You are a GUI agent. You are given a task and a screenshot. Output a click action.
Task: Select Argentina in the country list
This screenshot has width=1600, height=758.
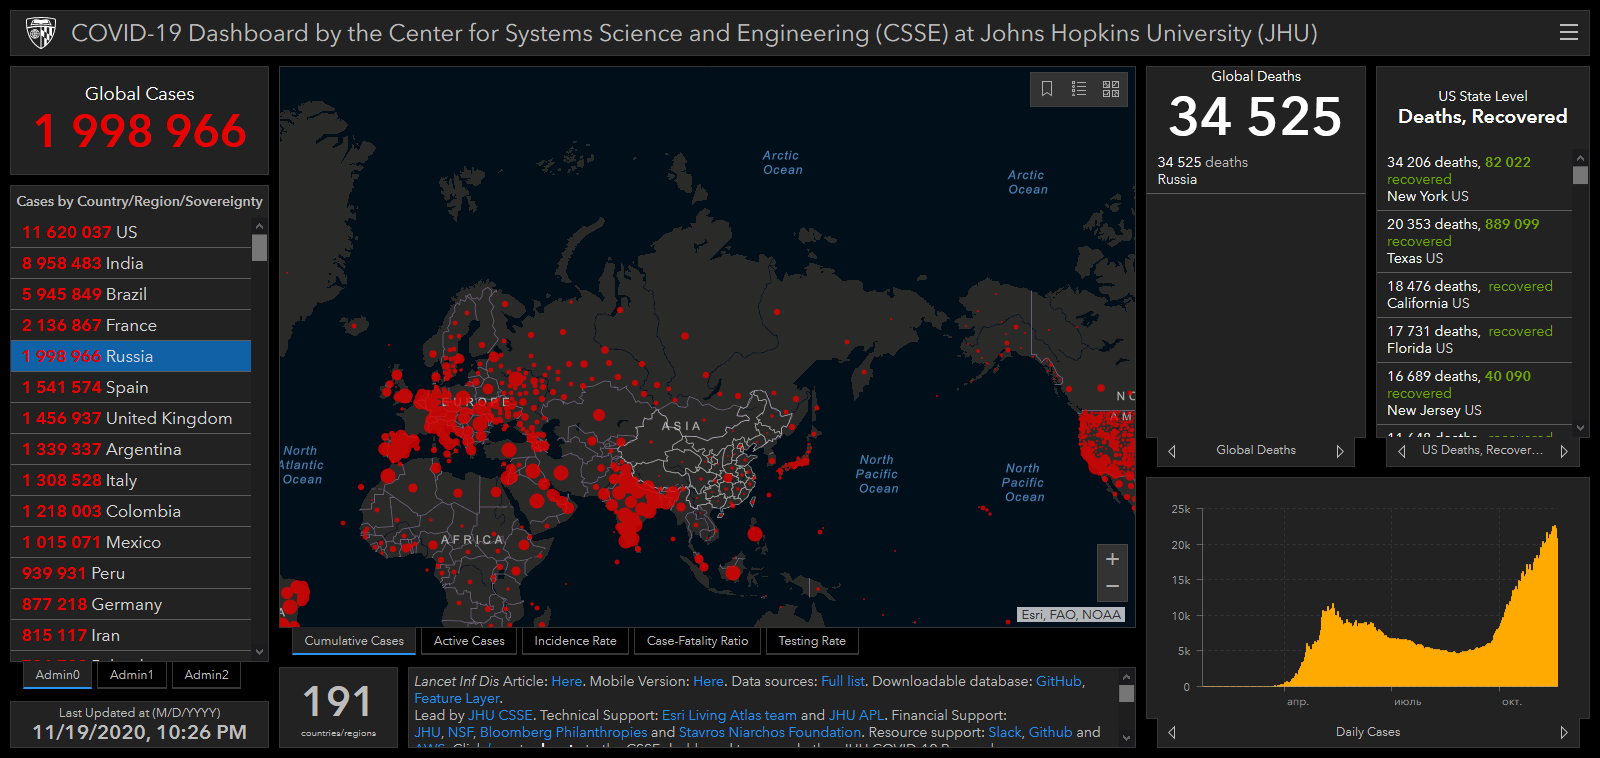coord(131,449)
